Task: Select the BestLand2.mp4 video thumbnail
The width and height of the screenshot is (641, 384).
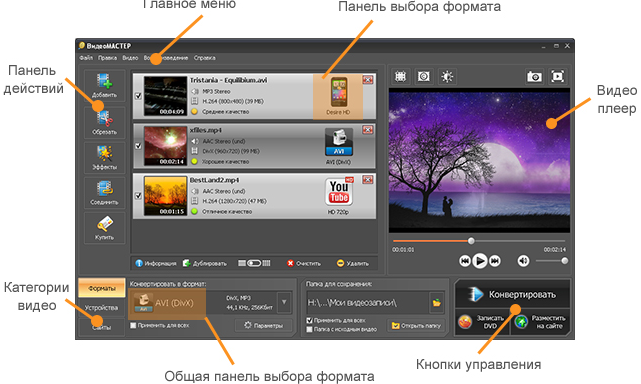Action: click(x=166, y=195)
